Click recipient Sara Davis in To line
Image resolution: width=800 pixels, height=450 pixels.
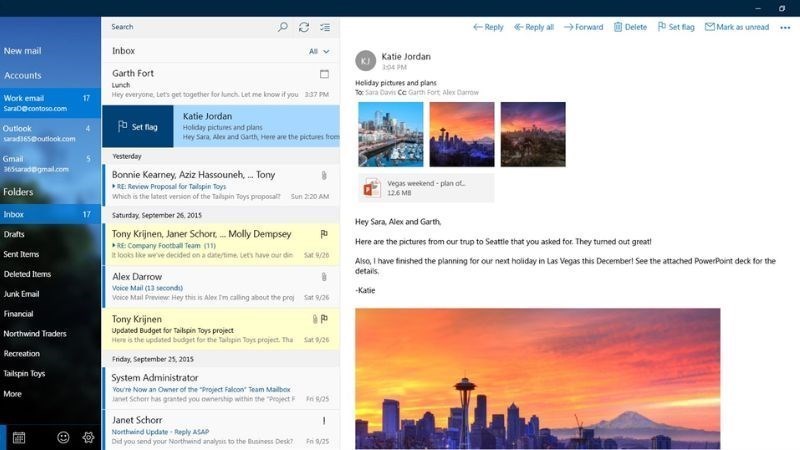[x=381, y=92]
